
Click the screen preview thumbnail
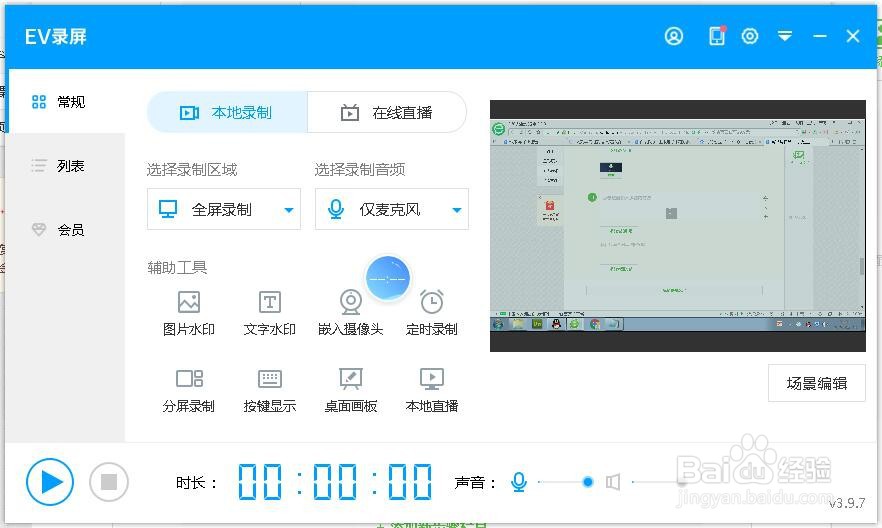coord(677,226)
